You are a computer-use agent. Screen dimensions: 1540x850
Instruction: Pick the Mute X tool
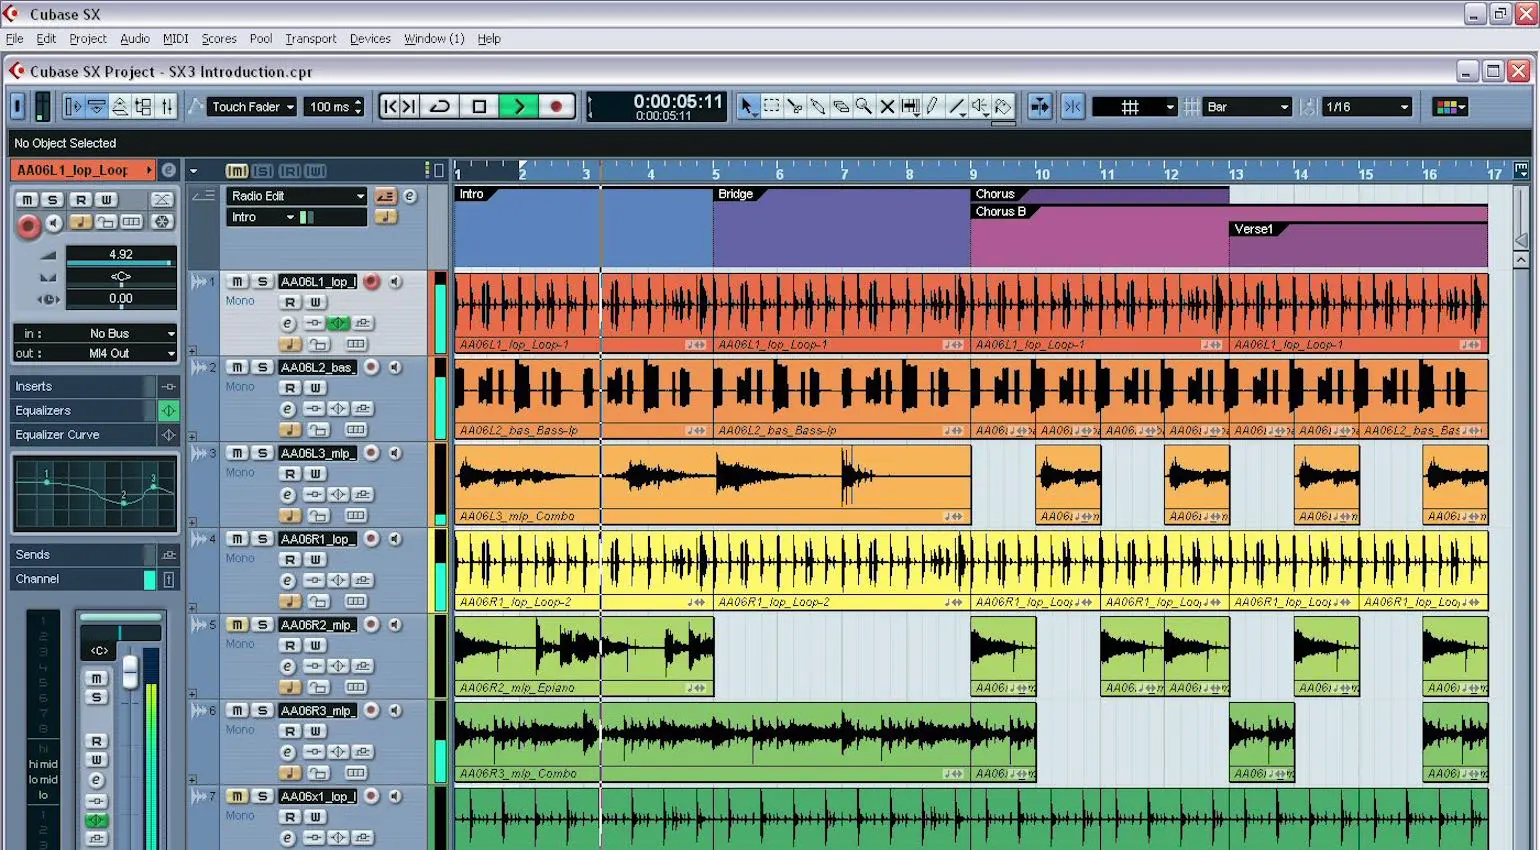coord(887,107)
